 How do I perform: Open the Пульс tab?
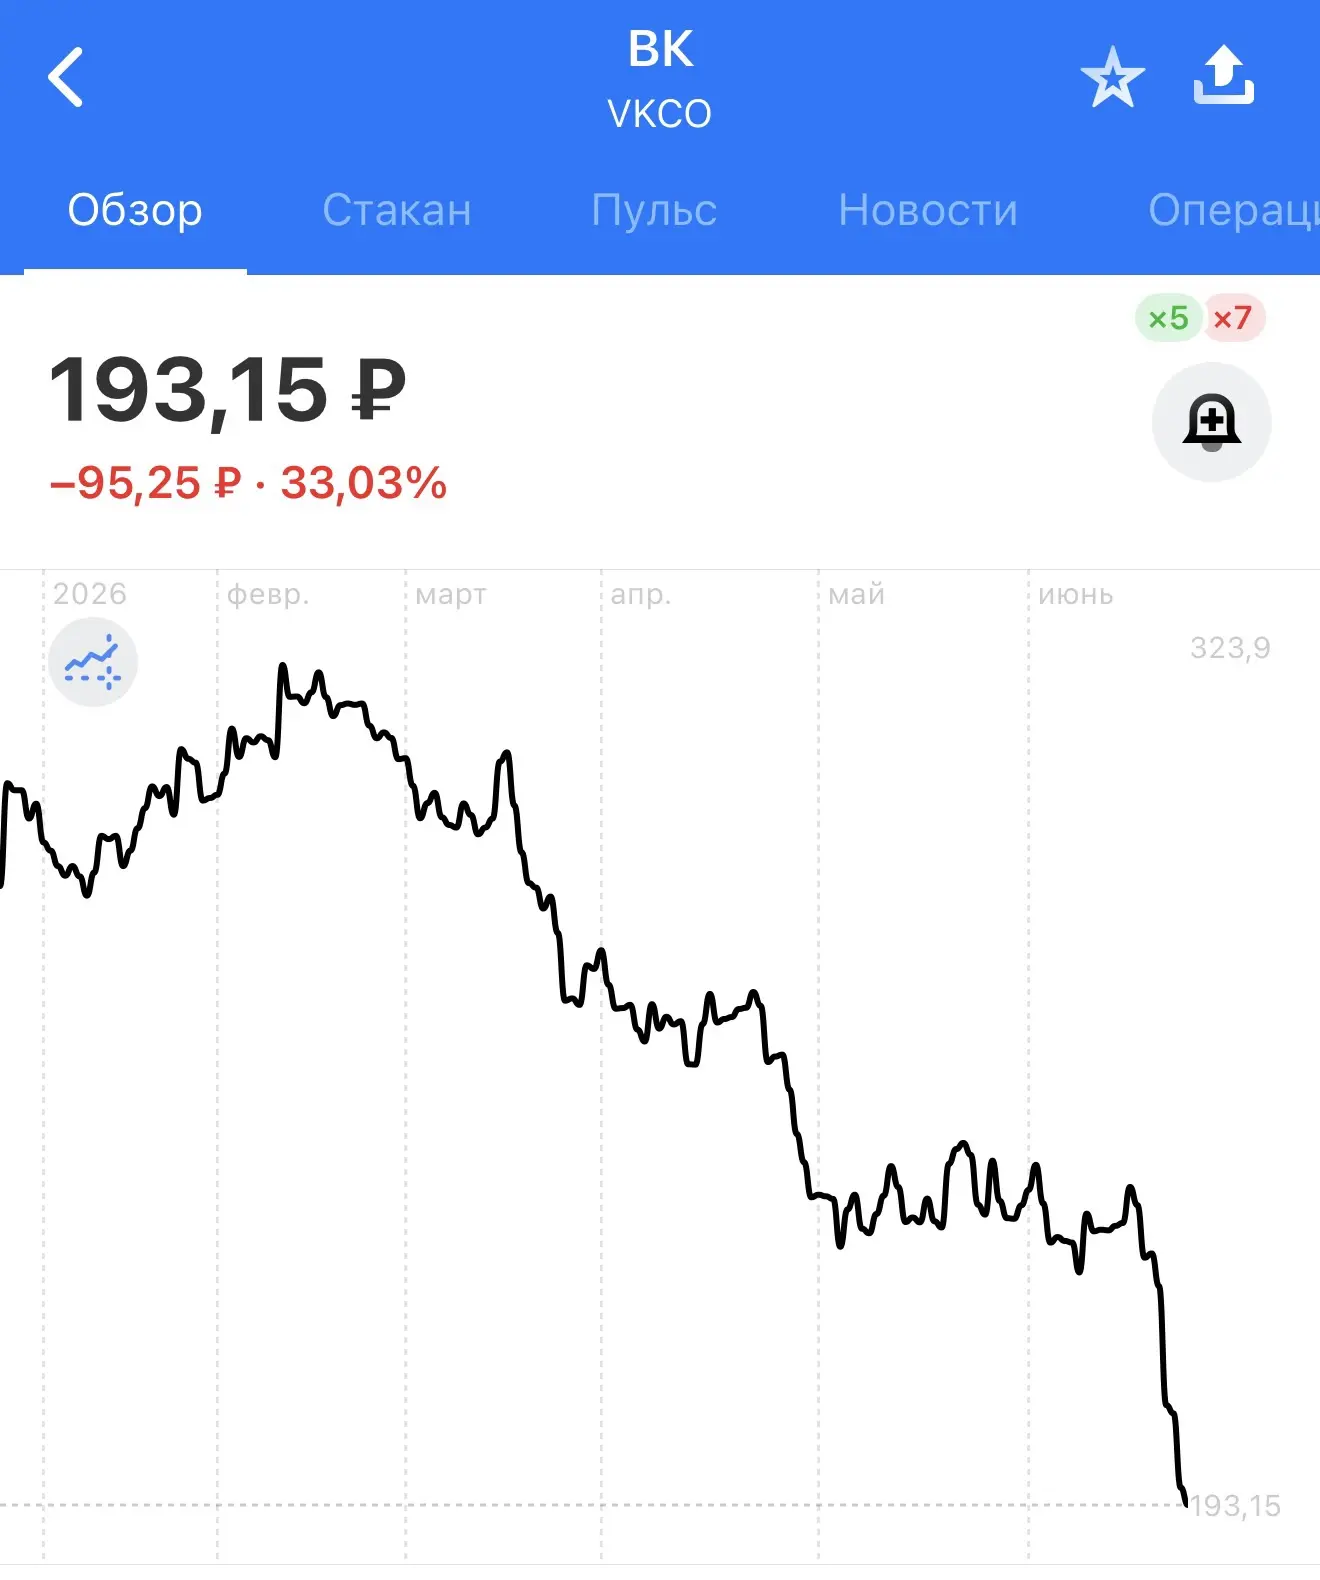(x=654, y=211)
